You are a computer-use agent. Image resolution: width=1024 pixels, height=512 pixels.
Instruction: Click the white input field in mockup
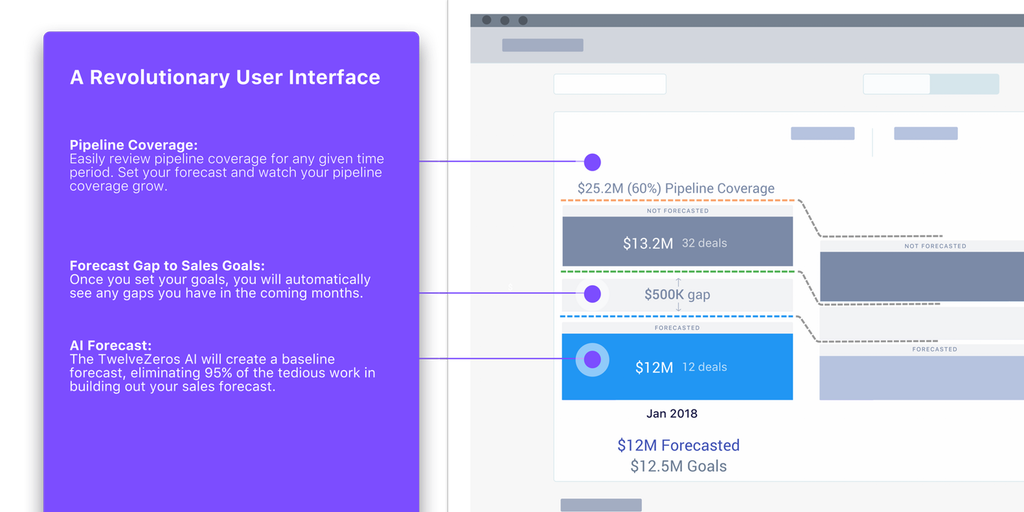coord(610,84)
